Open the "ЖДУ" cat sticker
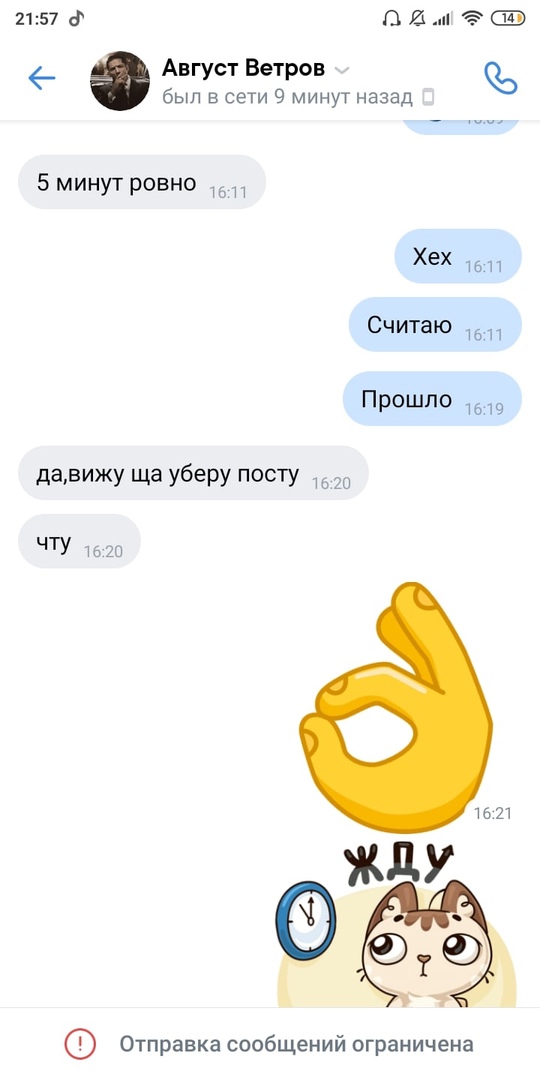Screen dimensions: 540x1080 (396, 925)
